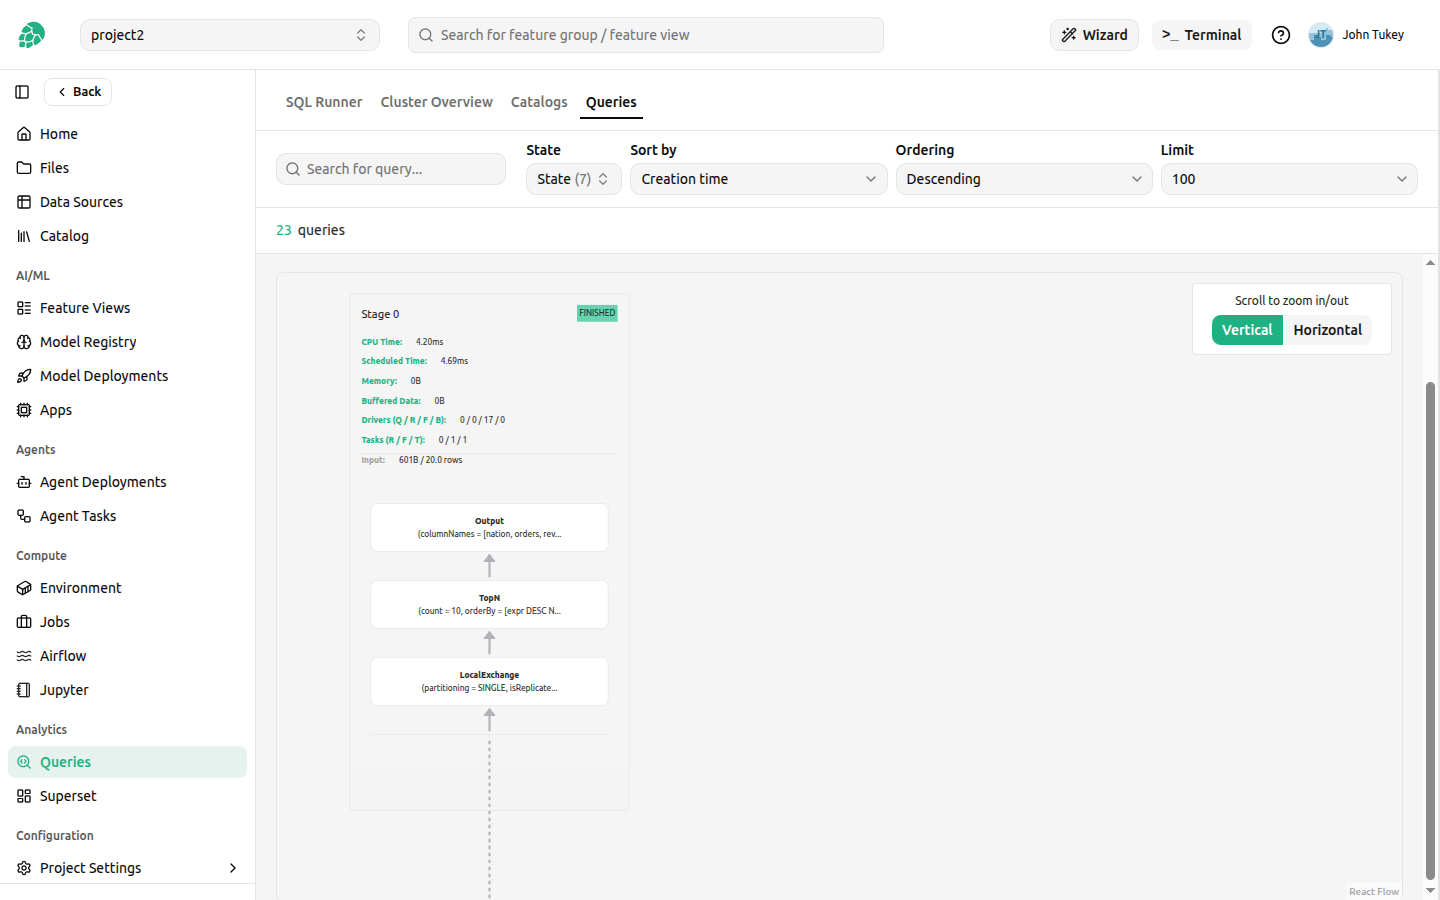Switch layout to Horizontal
The height and width of the screenshot is (900, 1440).
(x=1327, y=330)
